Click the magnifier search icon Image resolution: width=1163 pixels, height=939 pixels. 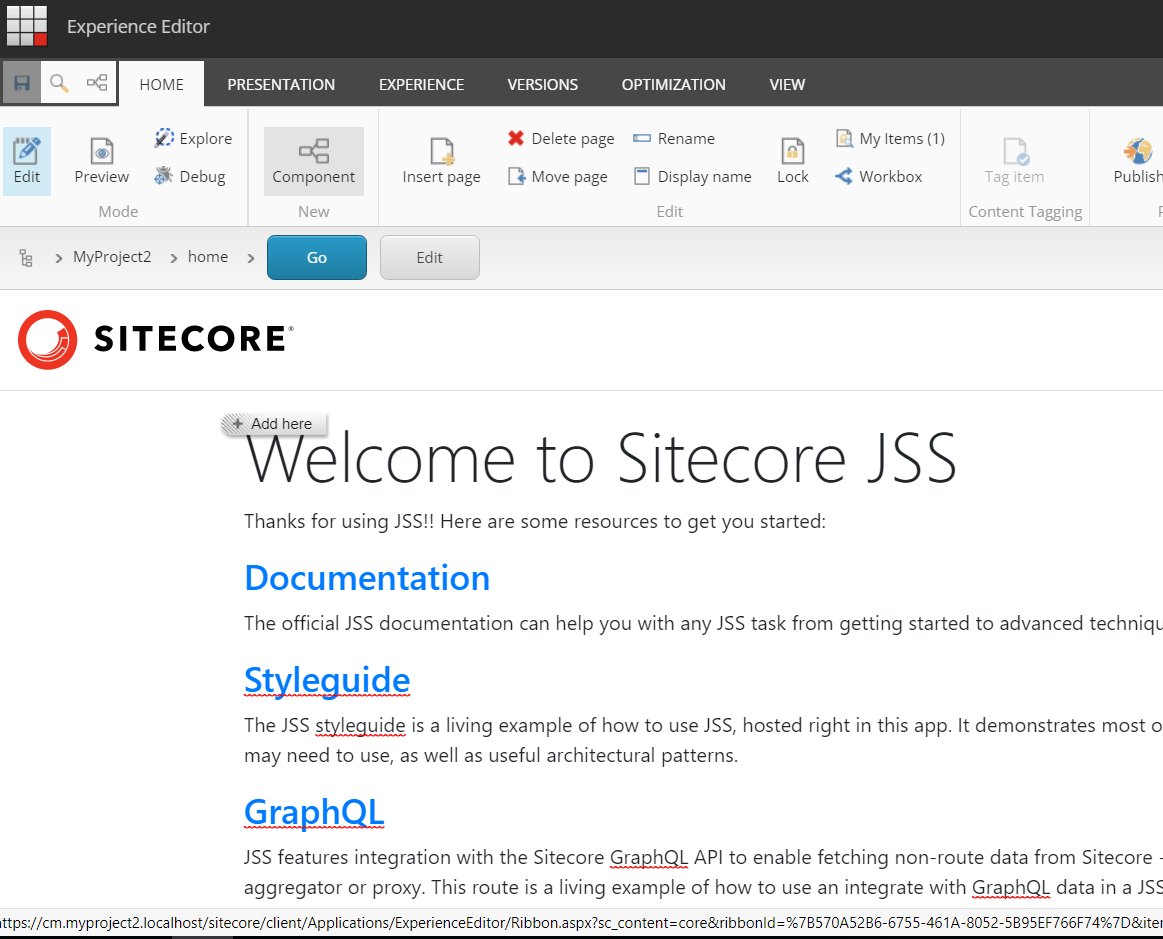(x=59, y=82)
